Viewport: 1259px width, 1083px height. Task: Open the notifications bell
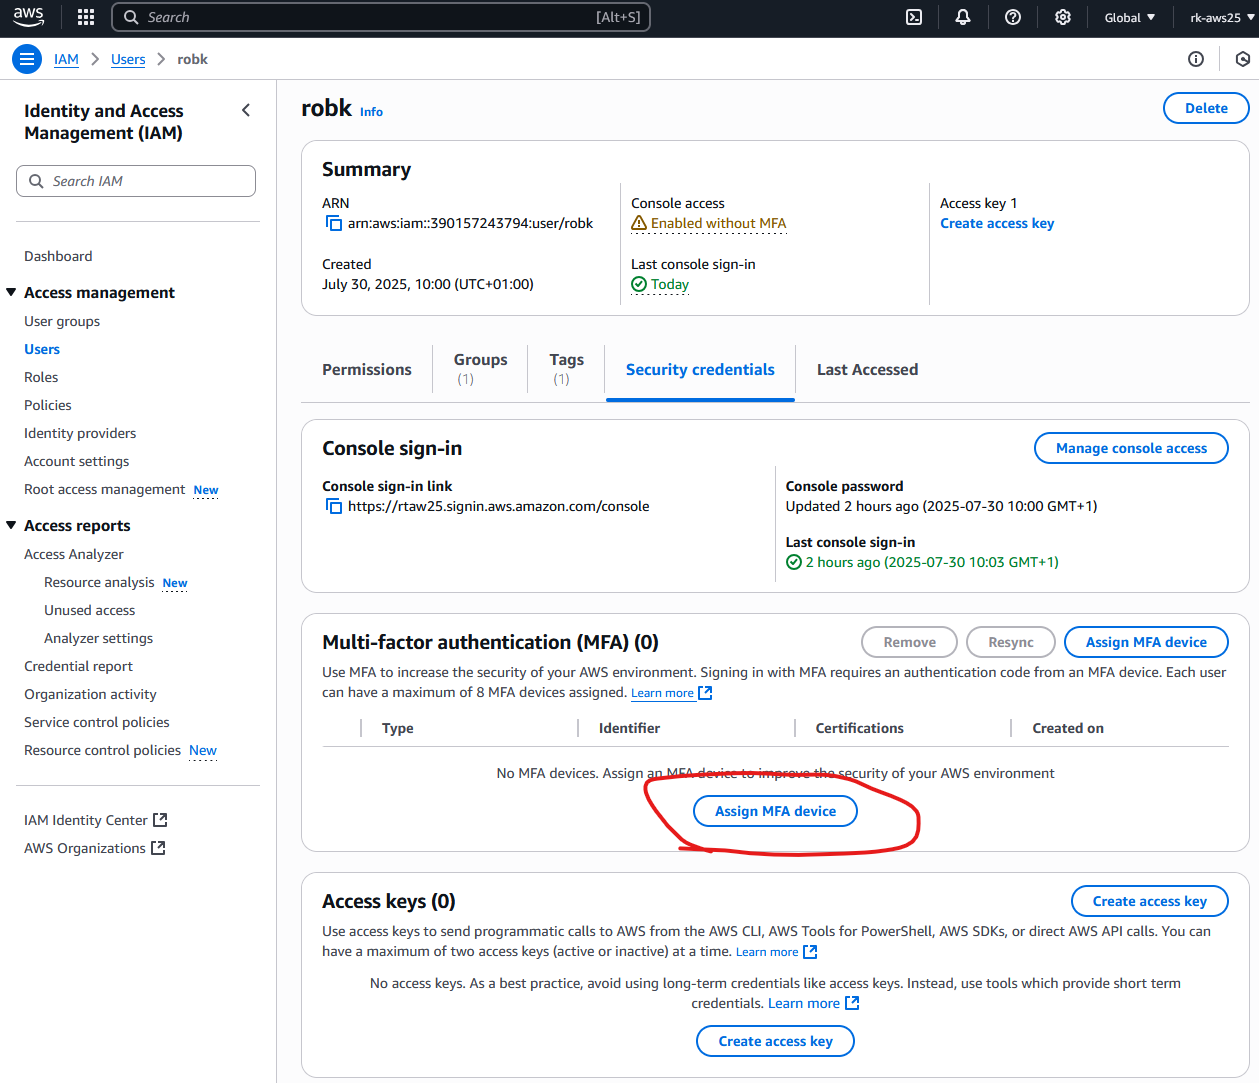962,17
